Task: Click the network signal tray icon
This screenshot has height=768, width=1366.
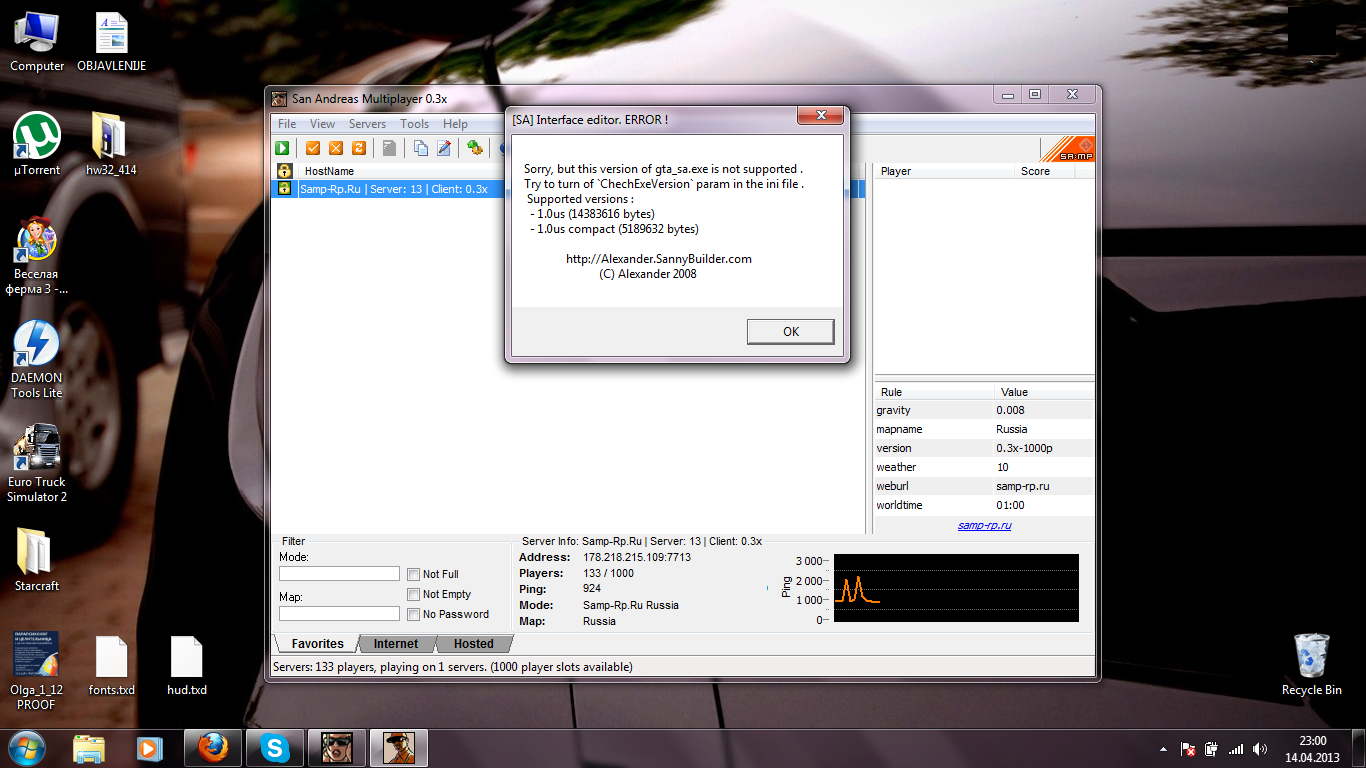Action: (1236, 749)
